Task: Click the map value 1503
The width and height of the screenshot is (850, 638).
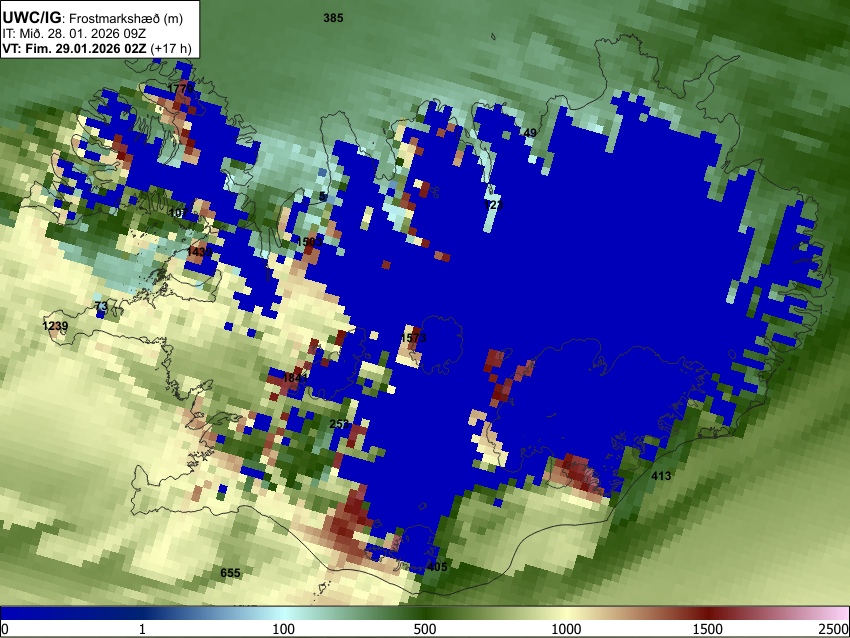Action: point(309,242)
